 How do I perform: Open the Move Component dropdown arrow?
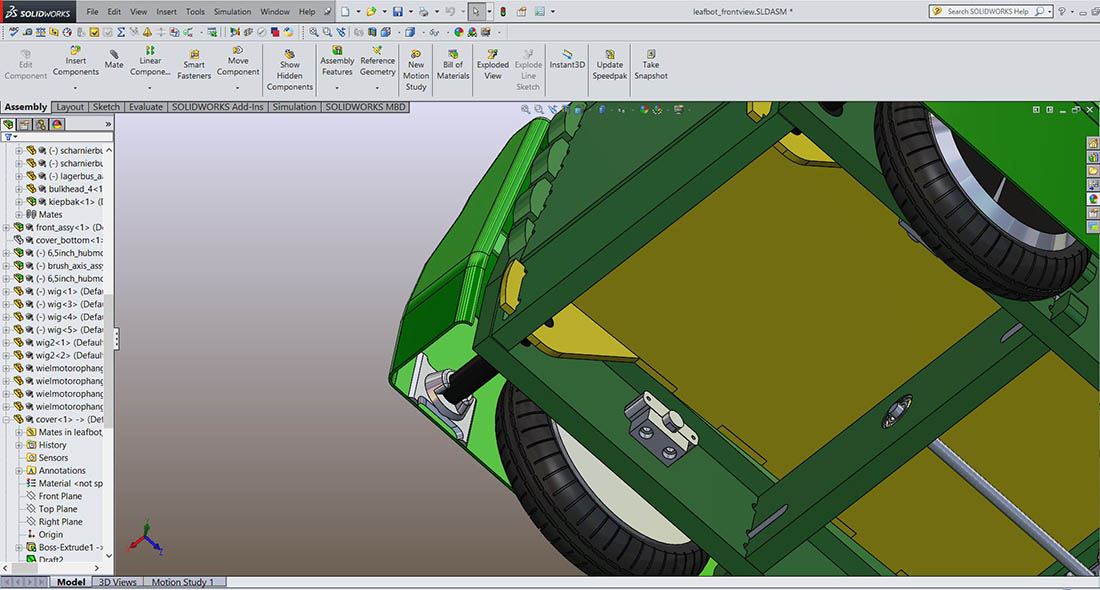[x=238, y=88]
